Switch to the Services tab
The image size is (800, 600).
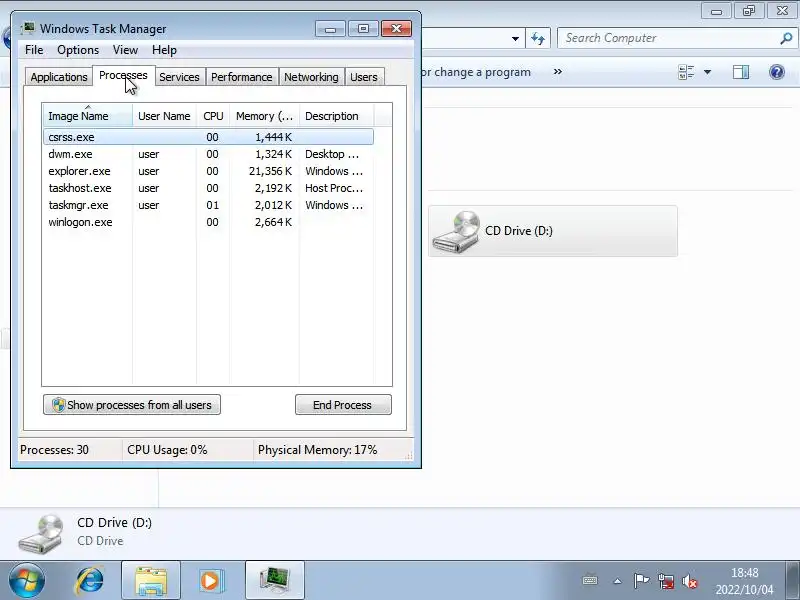[179, 77]
